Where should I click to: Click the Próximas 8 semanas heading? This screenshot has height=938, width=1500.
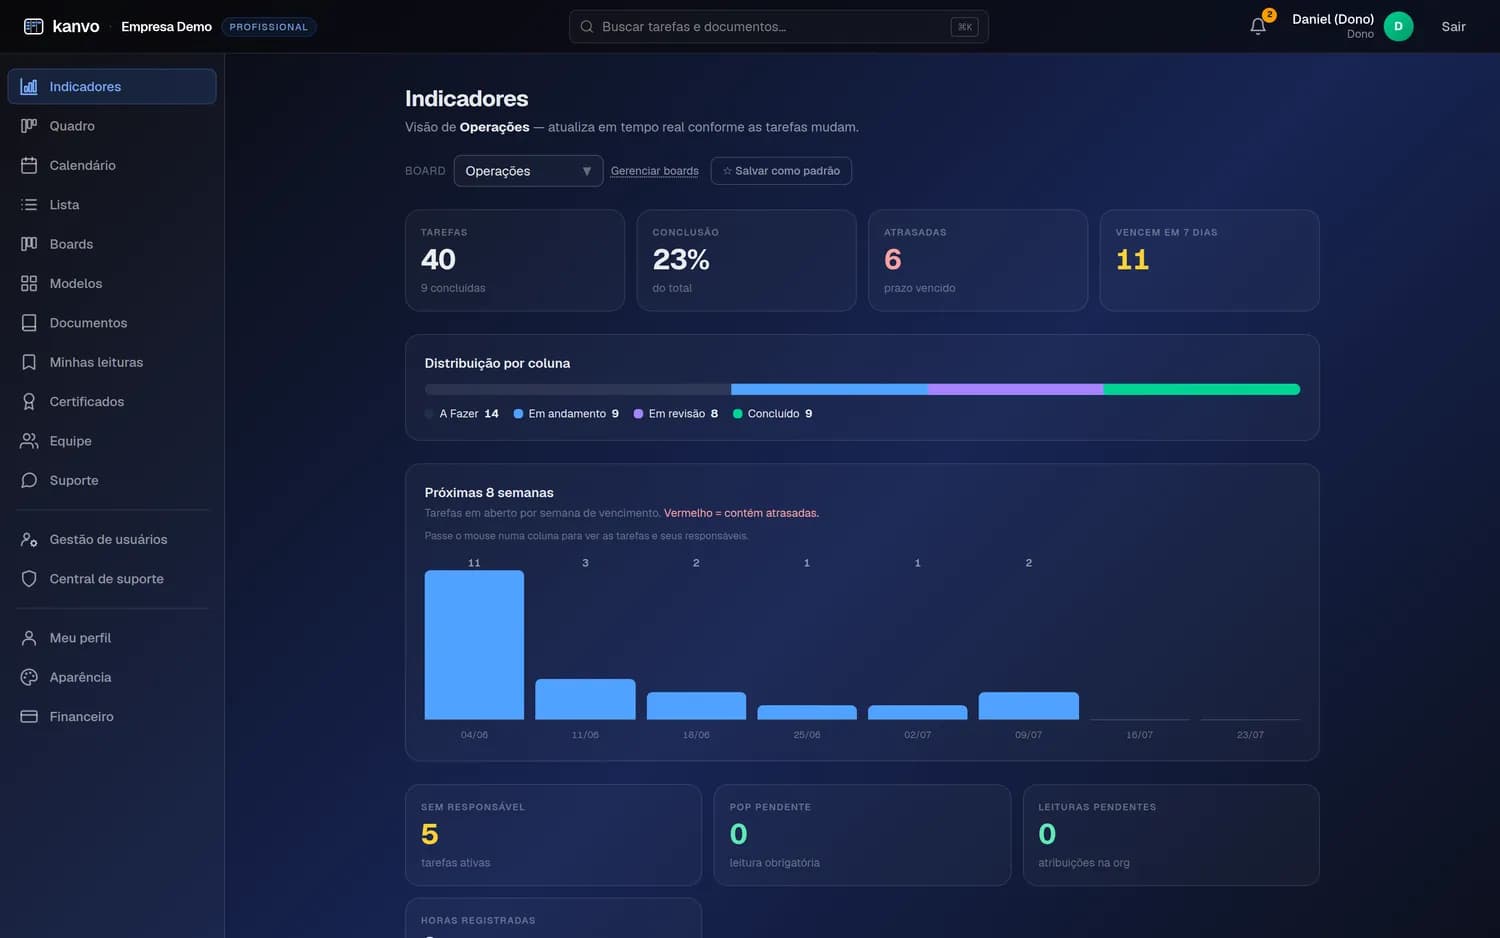coord(489,493)
